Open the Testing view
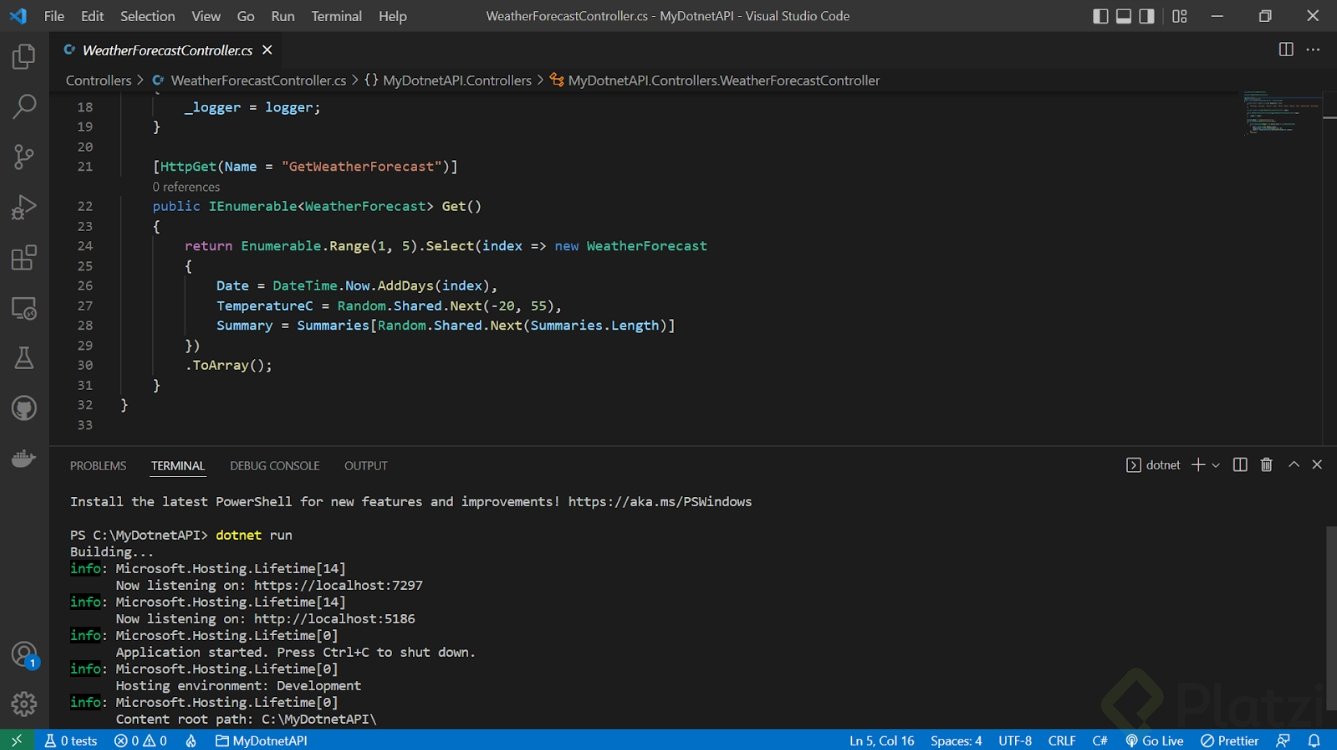Screen dimensions: 1337x750 (x=24, y=357)
